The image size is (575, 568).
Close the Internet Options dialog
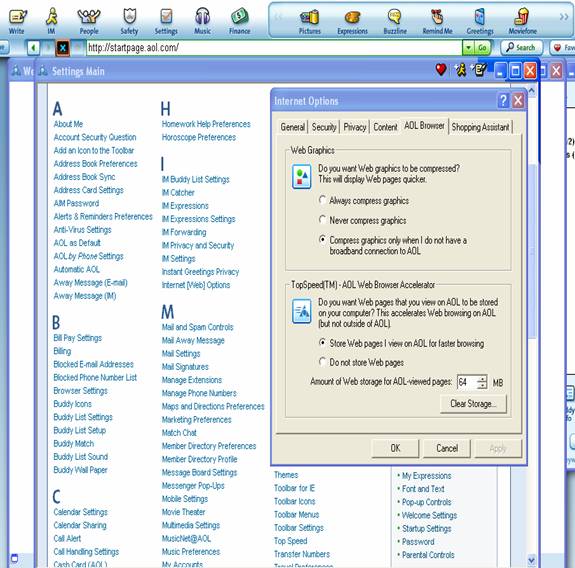518,100
